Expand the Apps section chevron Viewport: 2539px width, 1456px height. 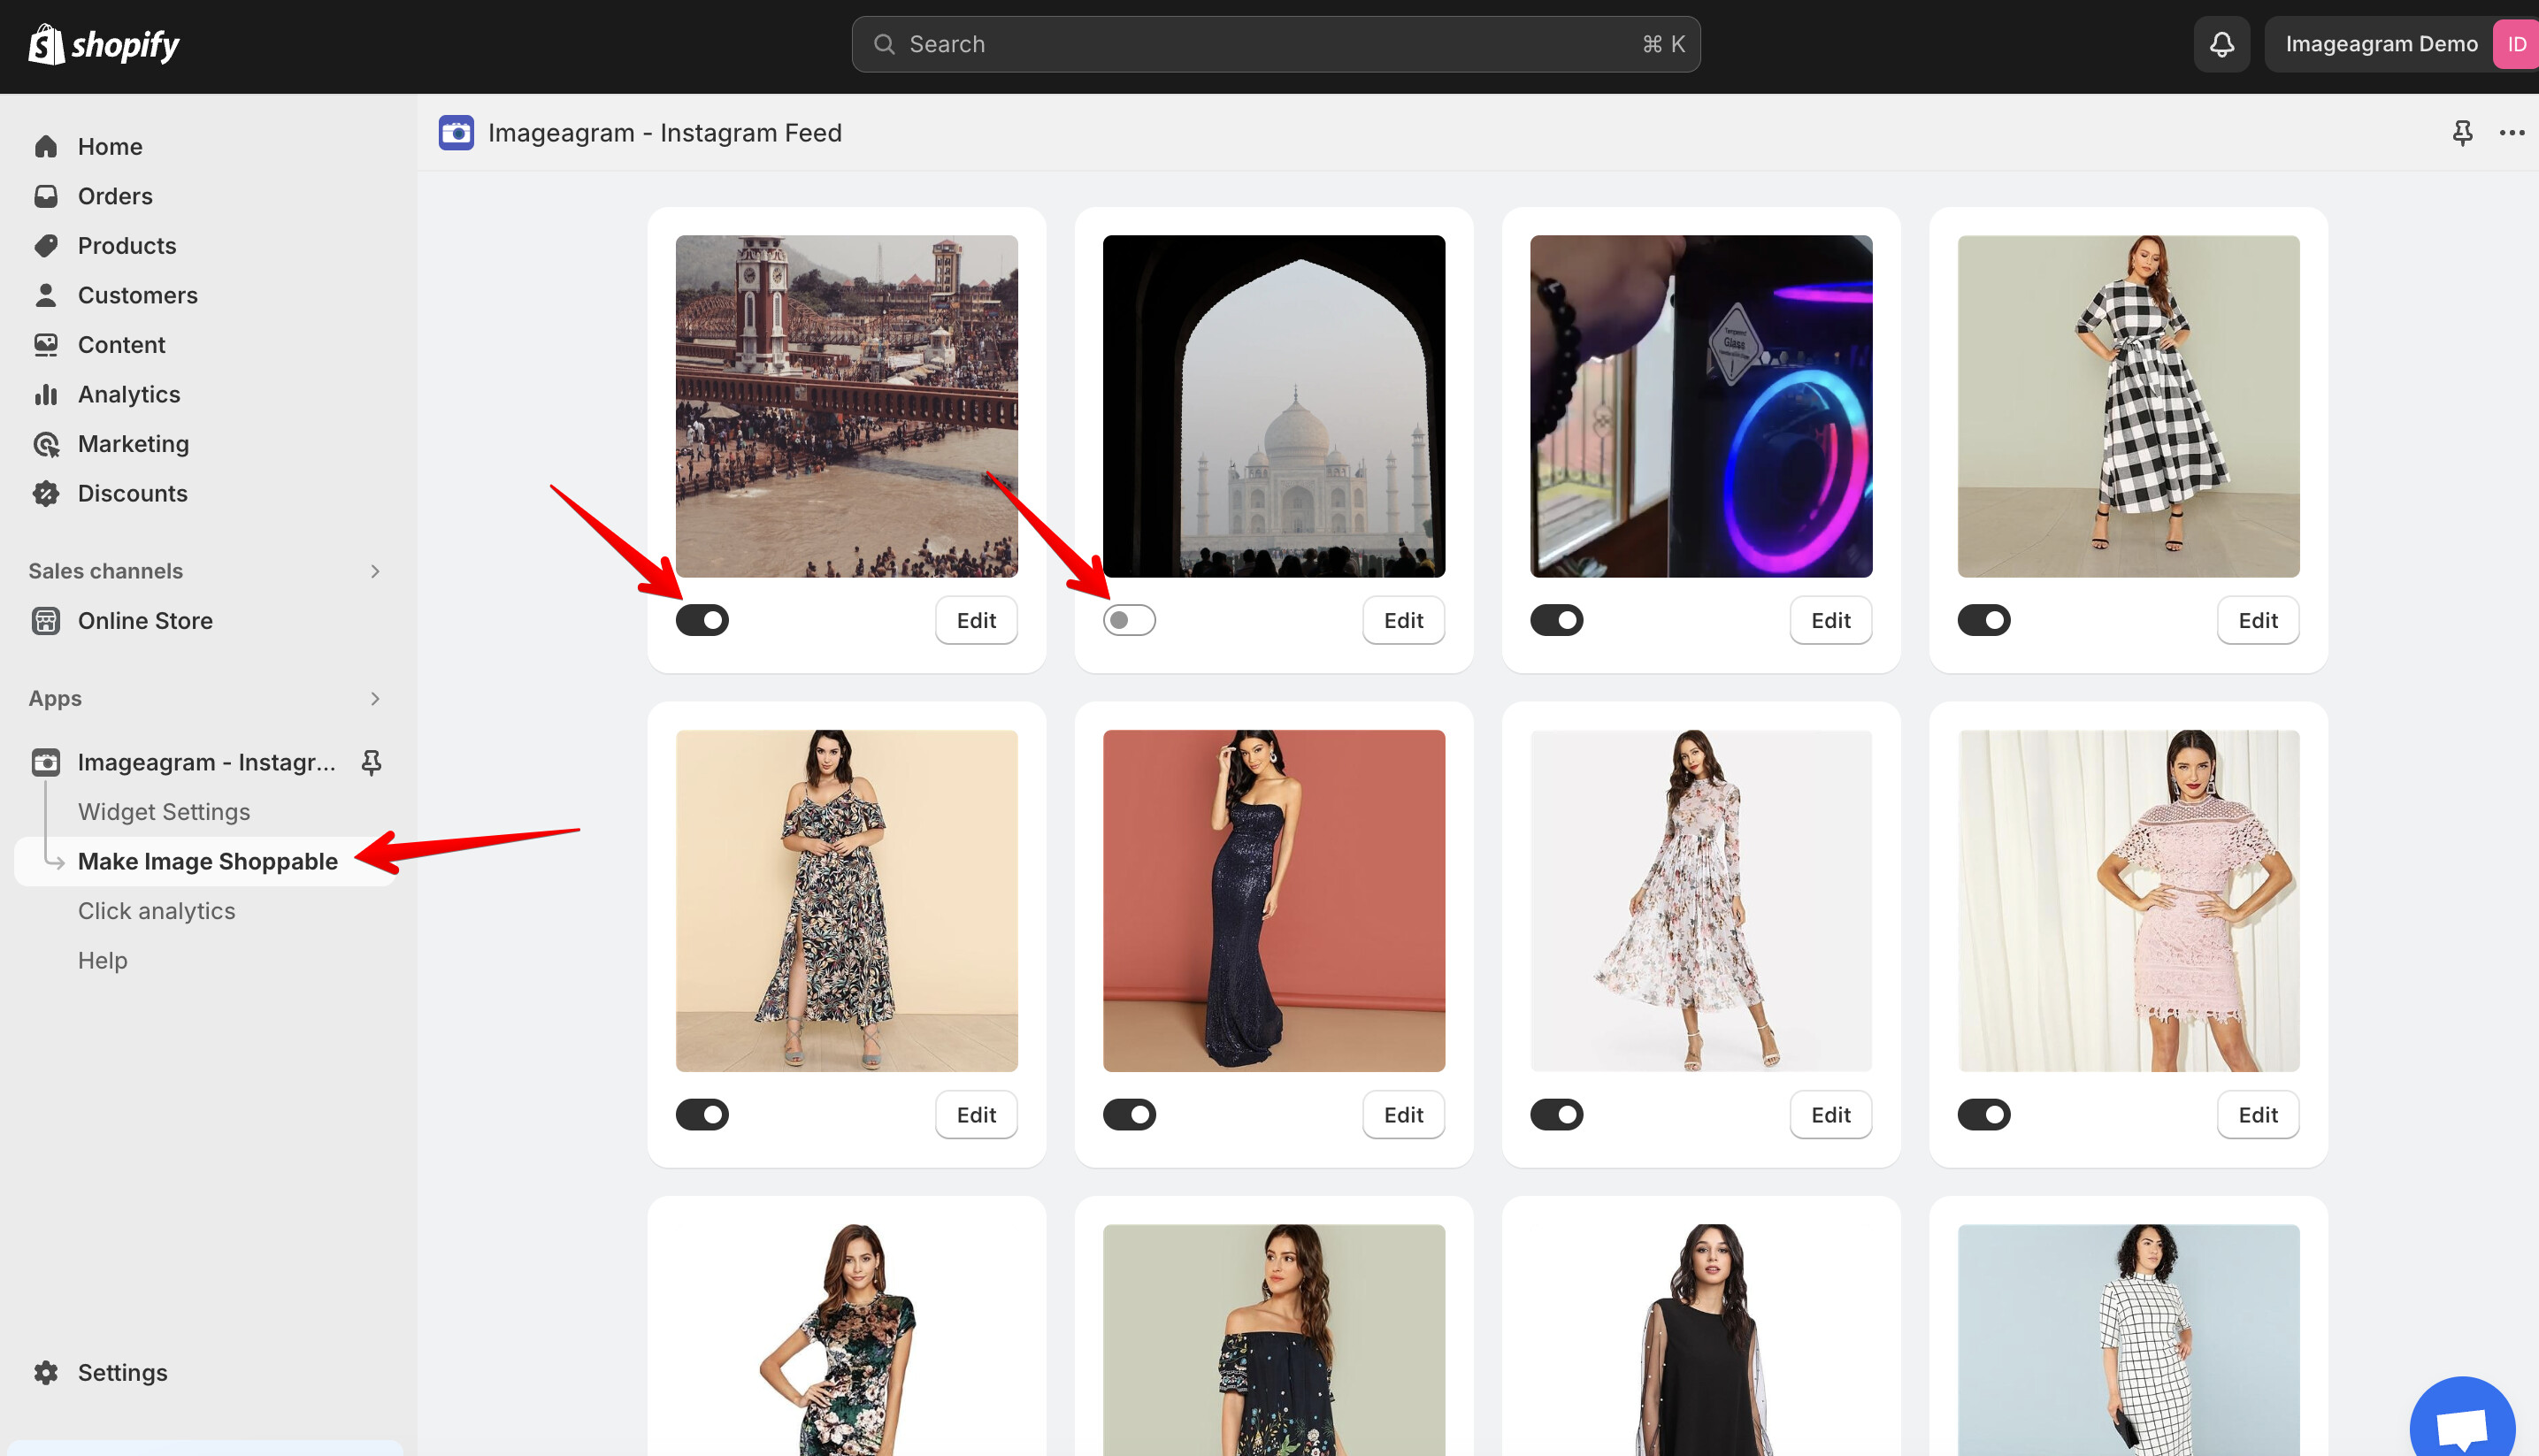tap(375, 698)
